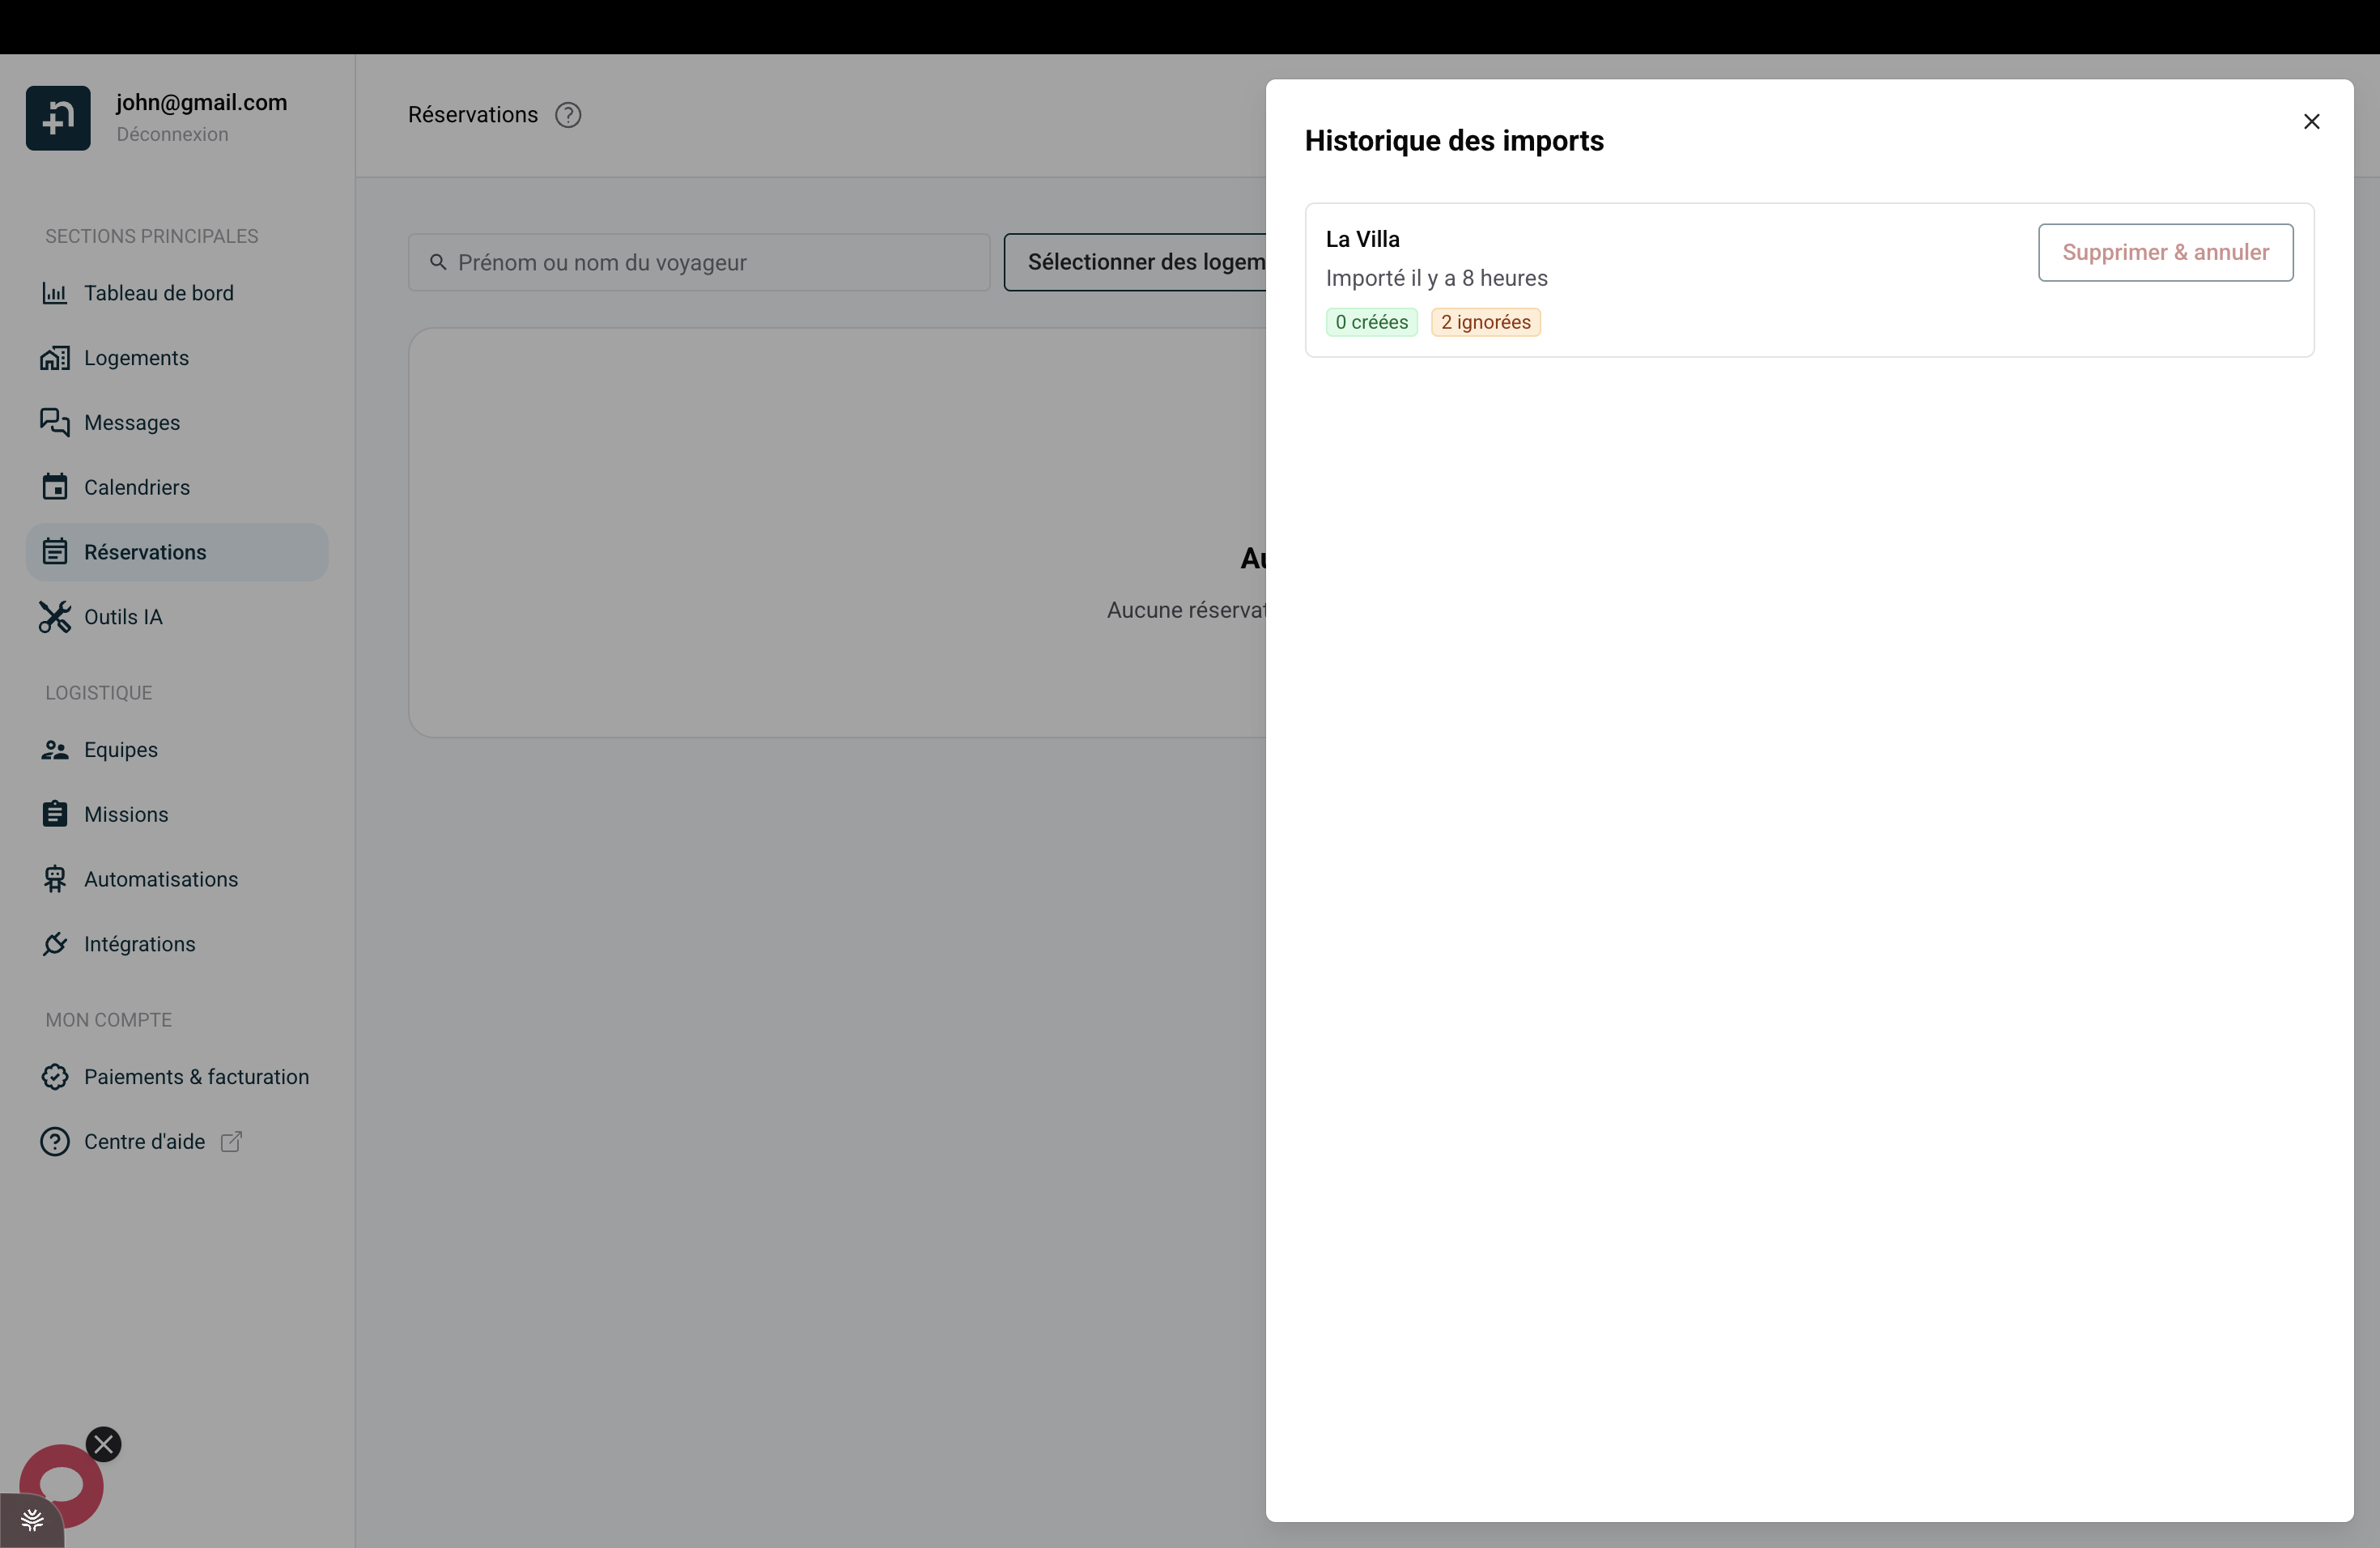
Task: Click the Outils IA tools icon
Action: 55,617
